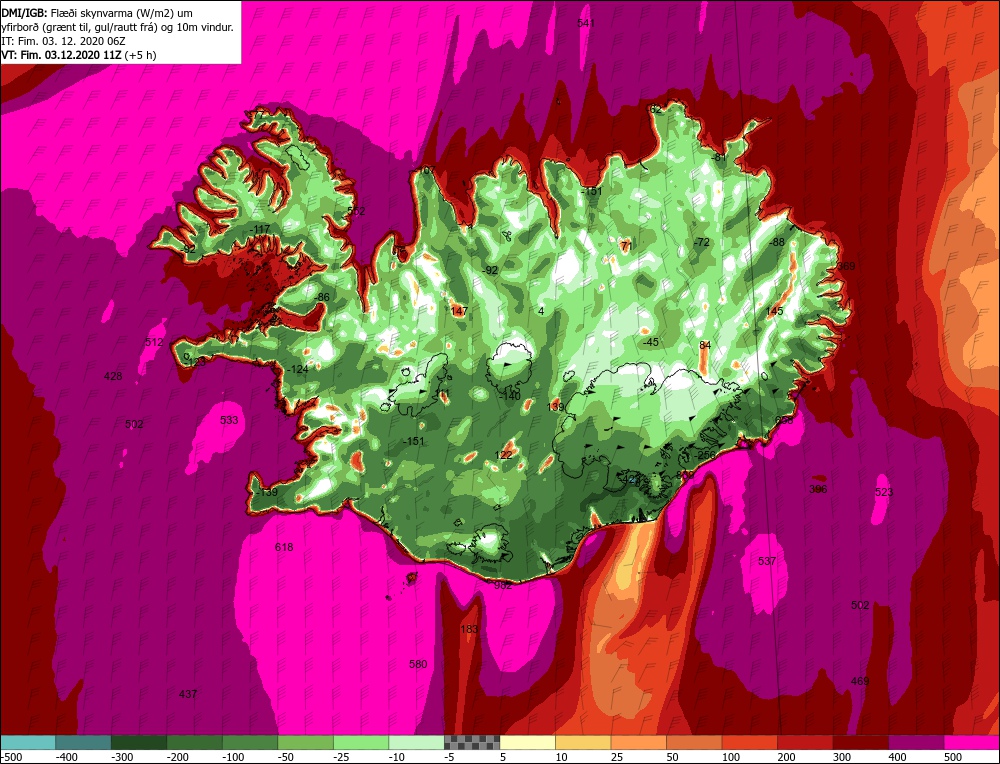This screenshot has height=764, width=1000.
Task: Click the legend label "200"
Action: coord(786,757)
